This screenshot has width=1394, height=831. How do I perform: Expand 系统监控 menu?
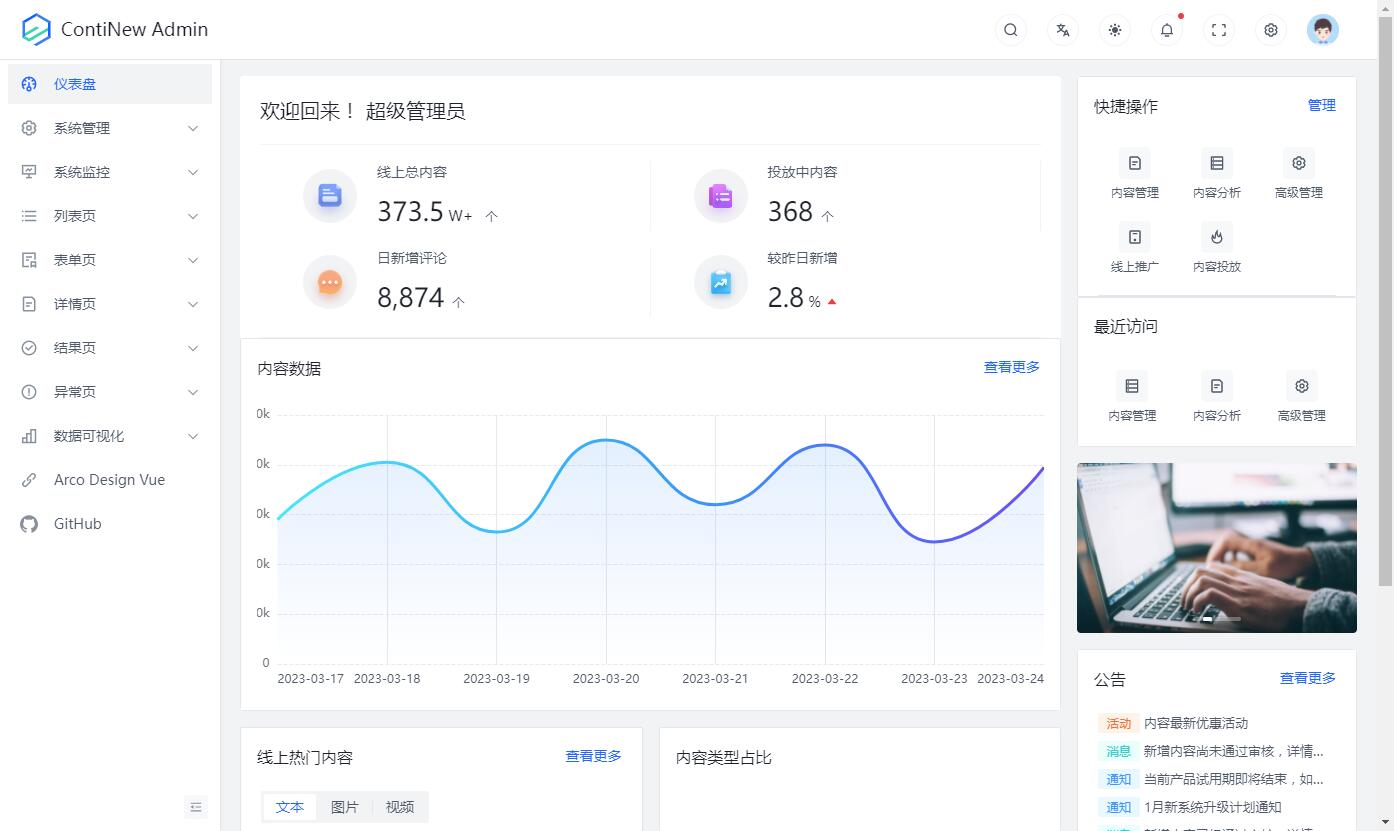point(110,172)
